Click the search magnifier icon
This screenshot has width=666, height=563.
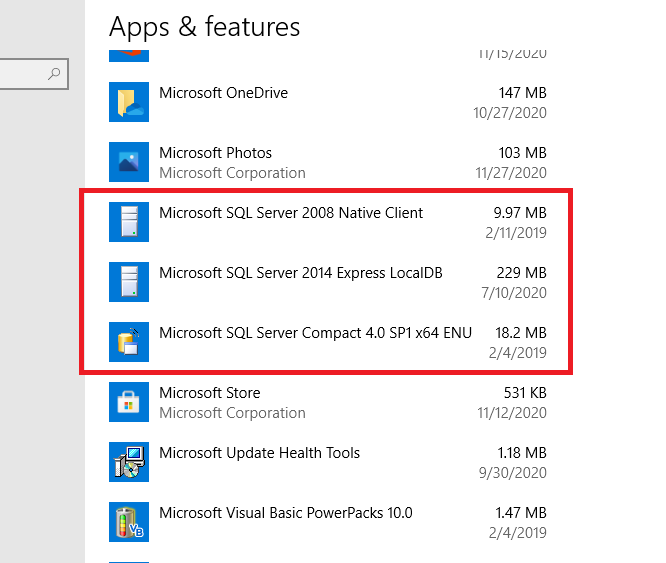coord(55,73)
